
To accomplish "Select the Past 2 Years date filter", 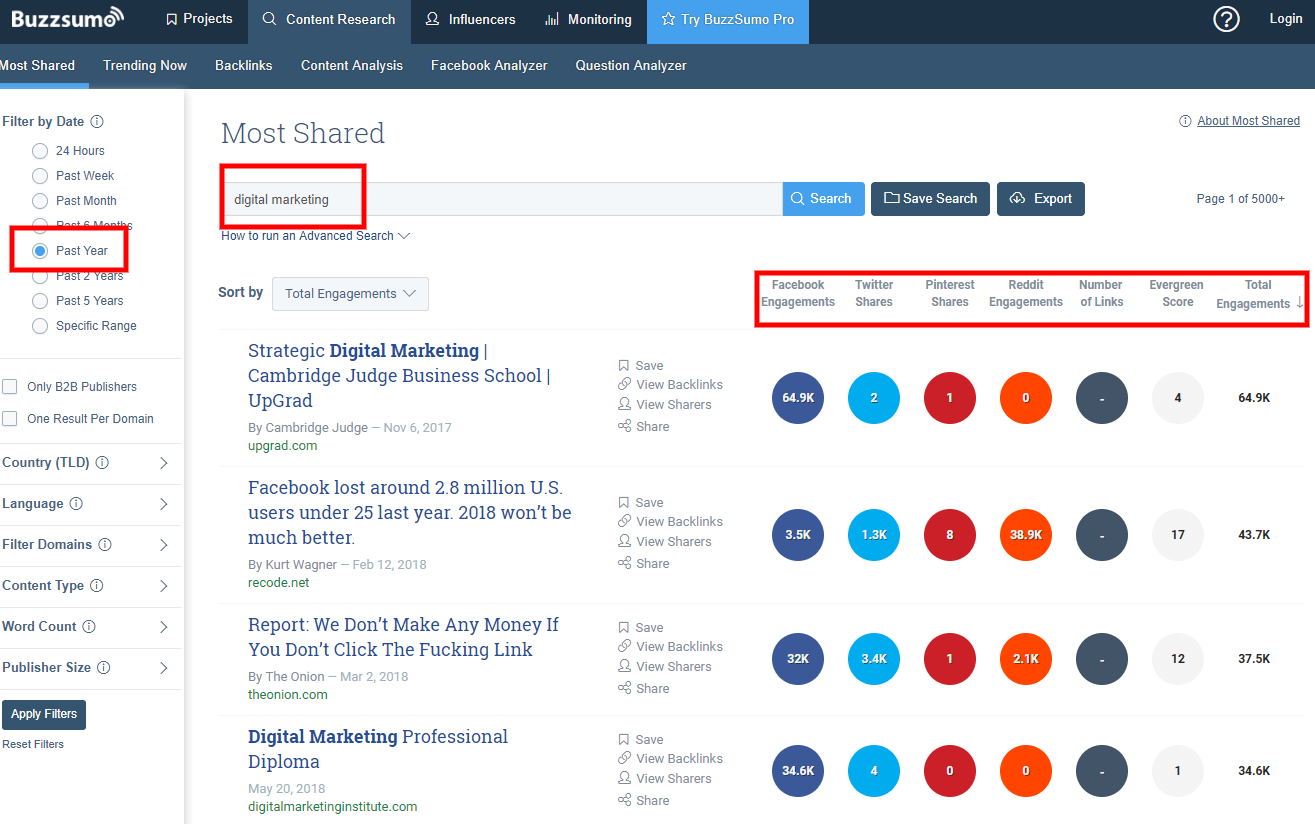I will point(40,276).
